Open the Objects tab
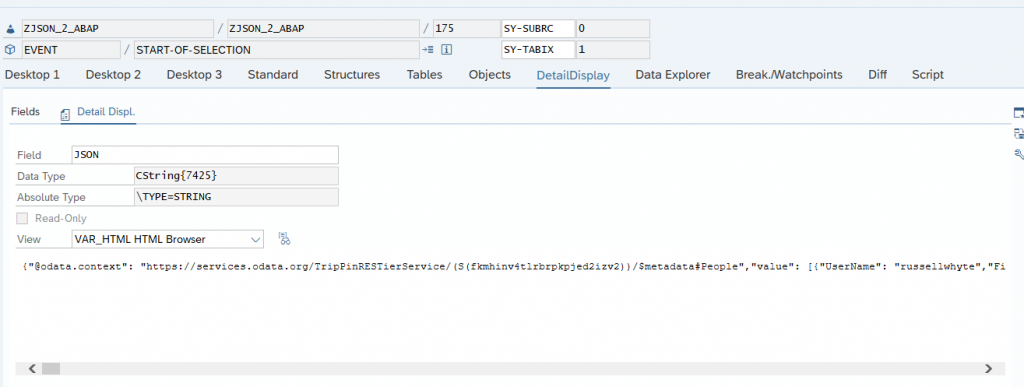The image size is (1024, 387). [x=490, y=74]
